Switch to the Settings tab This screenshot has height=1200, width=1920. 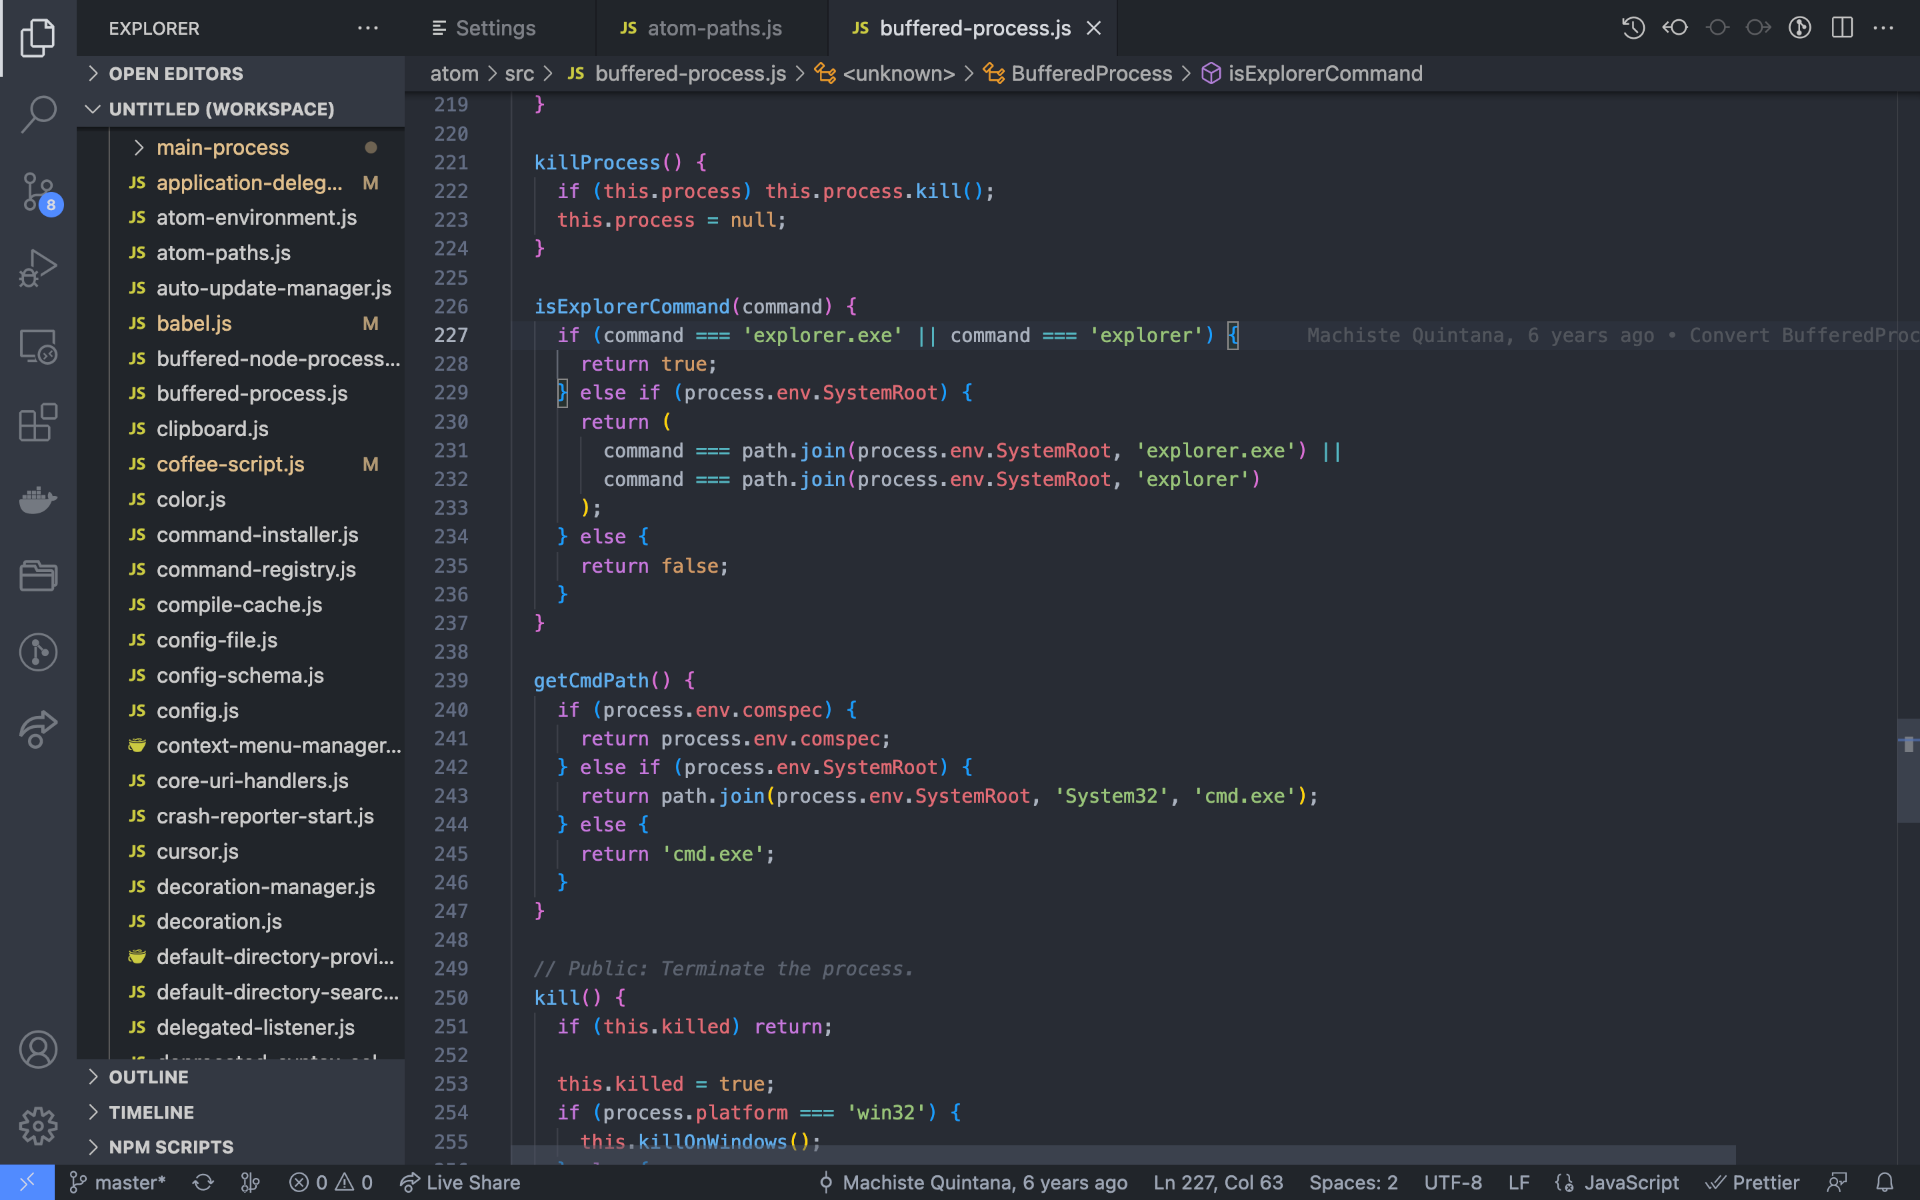[495, 28]
